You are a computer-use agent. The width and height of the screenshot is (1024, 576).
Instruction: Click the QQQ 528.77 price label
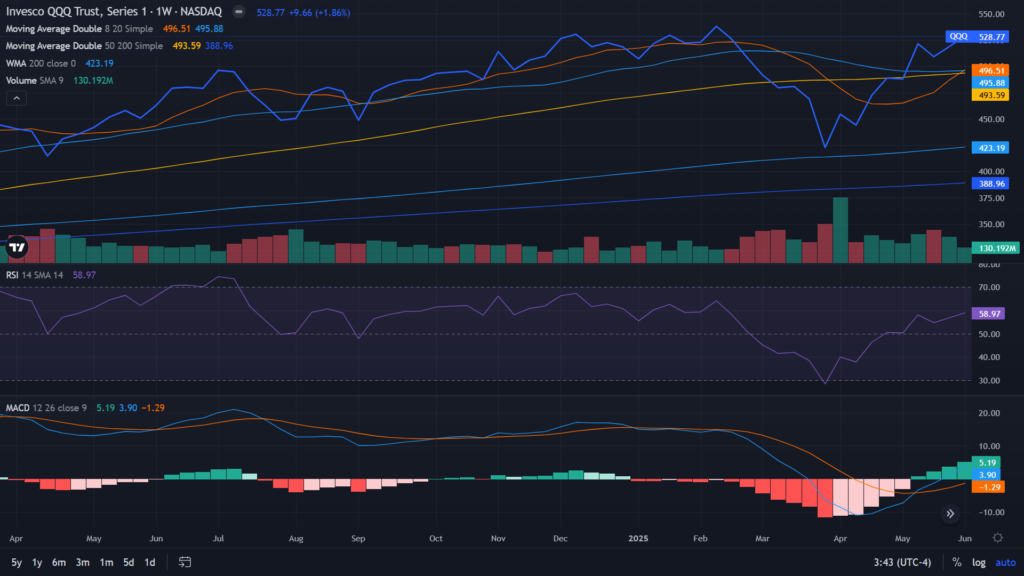pos(977,37)
